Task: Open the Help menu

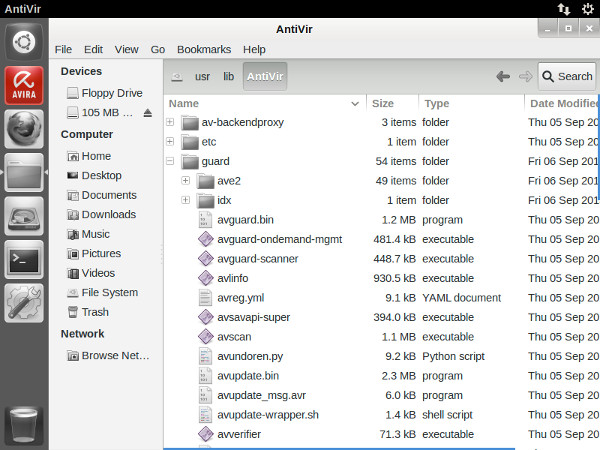Action: coord(254,49)
